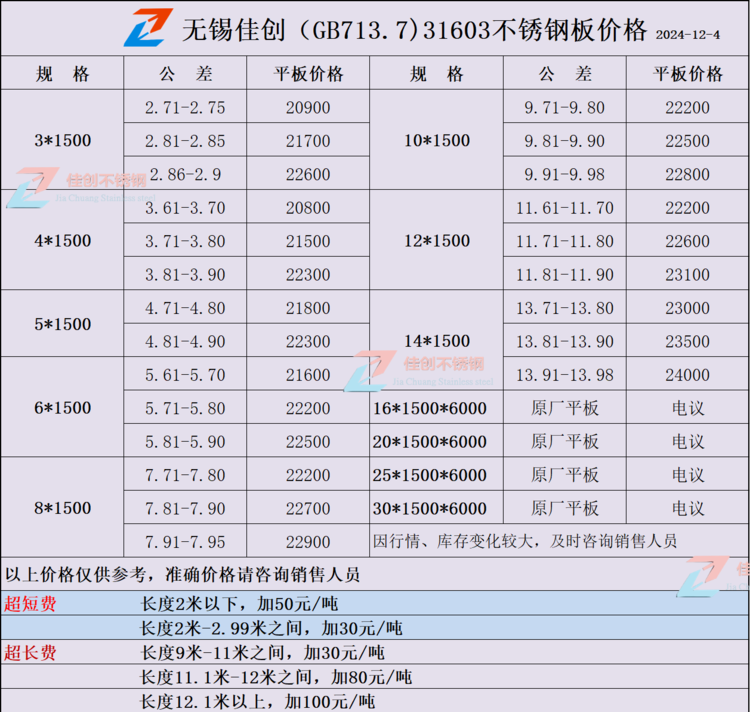Select the 3*1500 specification cell

[62, 140]
